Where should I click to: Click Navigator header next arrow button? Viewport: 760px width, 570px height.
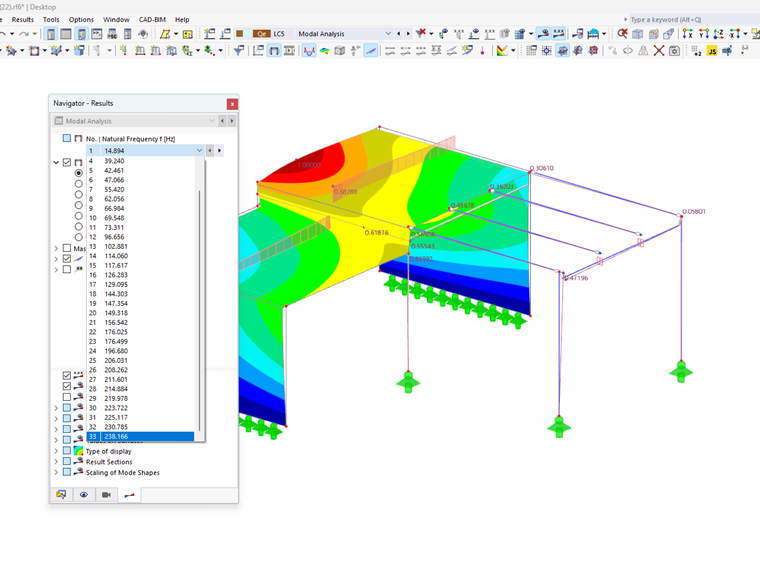(232, 121)
